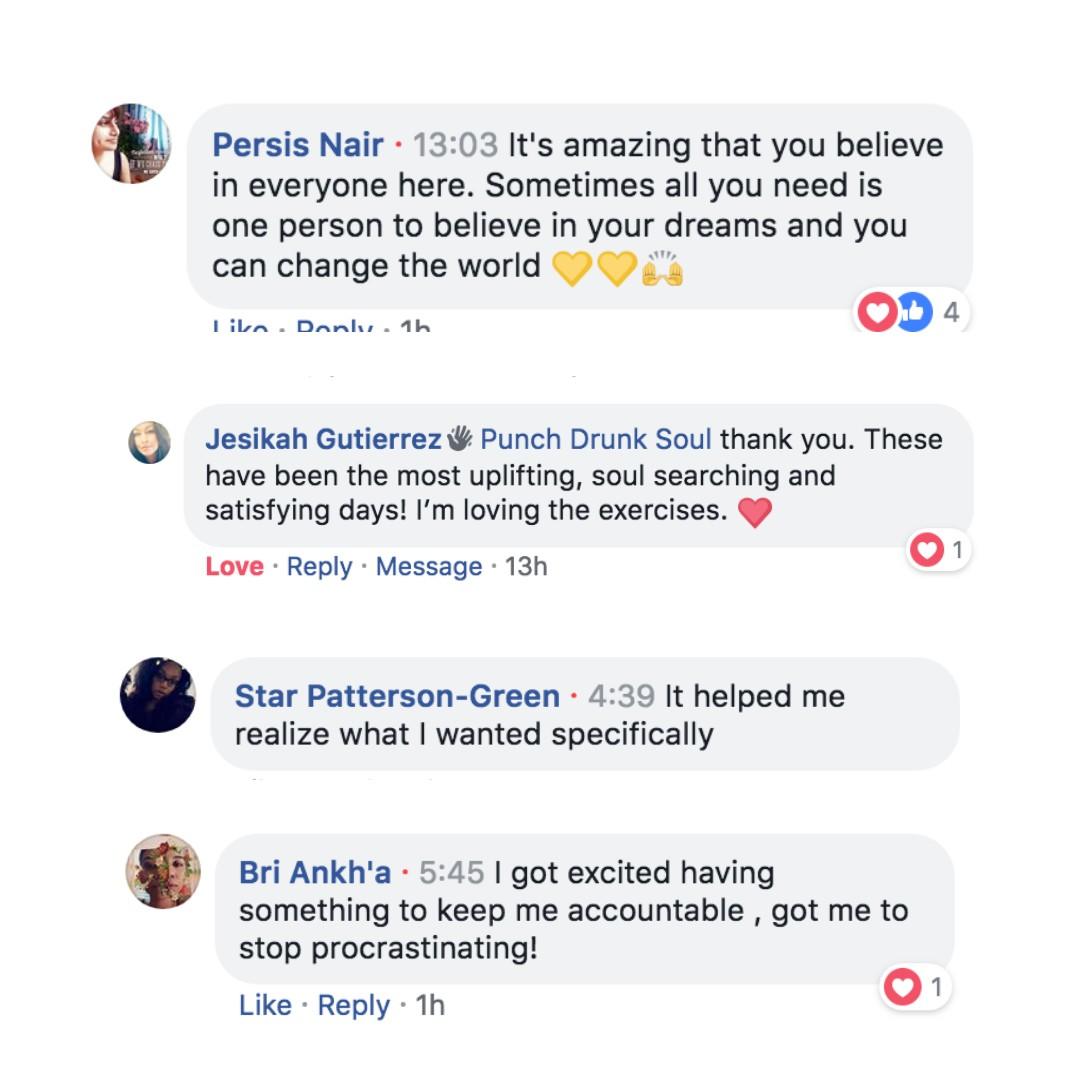Open the Persis Nair name link
The image size is (1080, 1080).
click(x=298, y=145)
